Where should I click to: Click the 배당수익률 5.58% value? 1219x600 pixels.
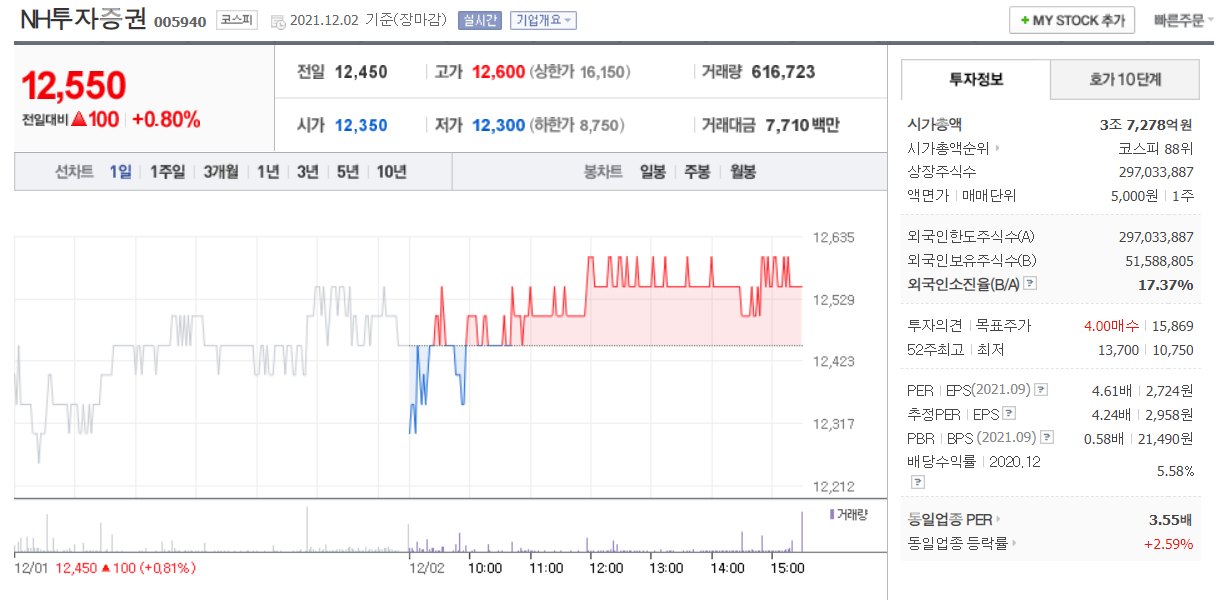[1174, 470]
